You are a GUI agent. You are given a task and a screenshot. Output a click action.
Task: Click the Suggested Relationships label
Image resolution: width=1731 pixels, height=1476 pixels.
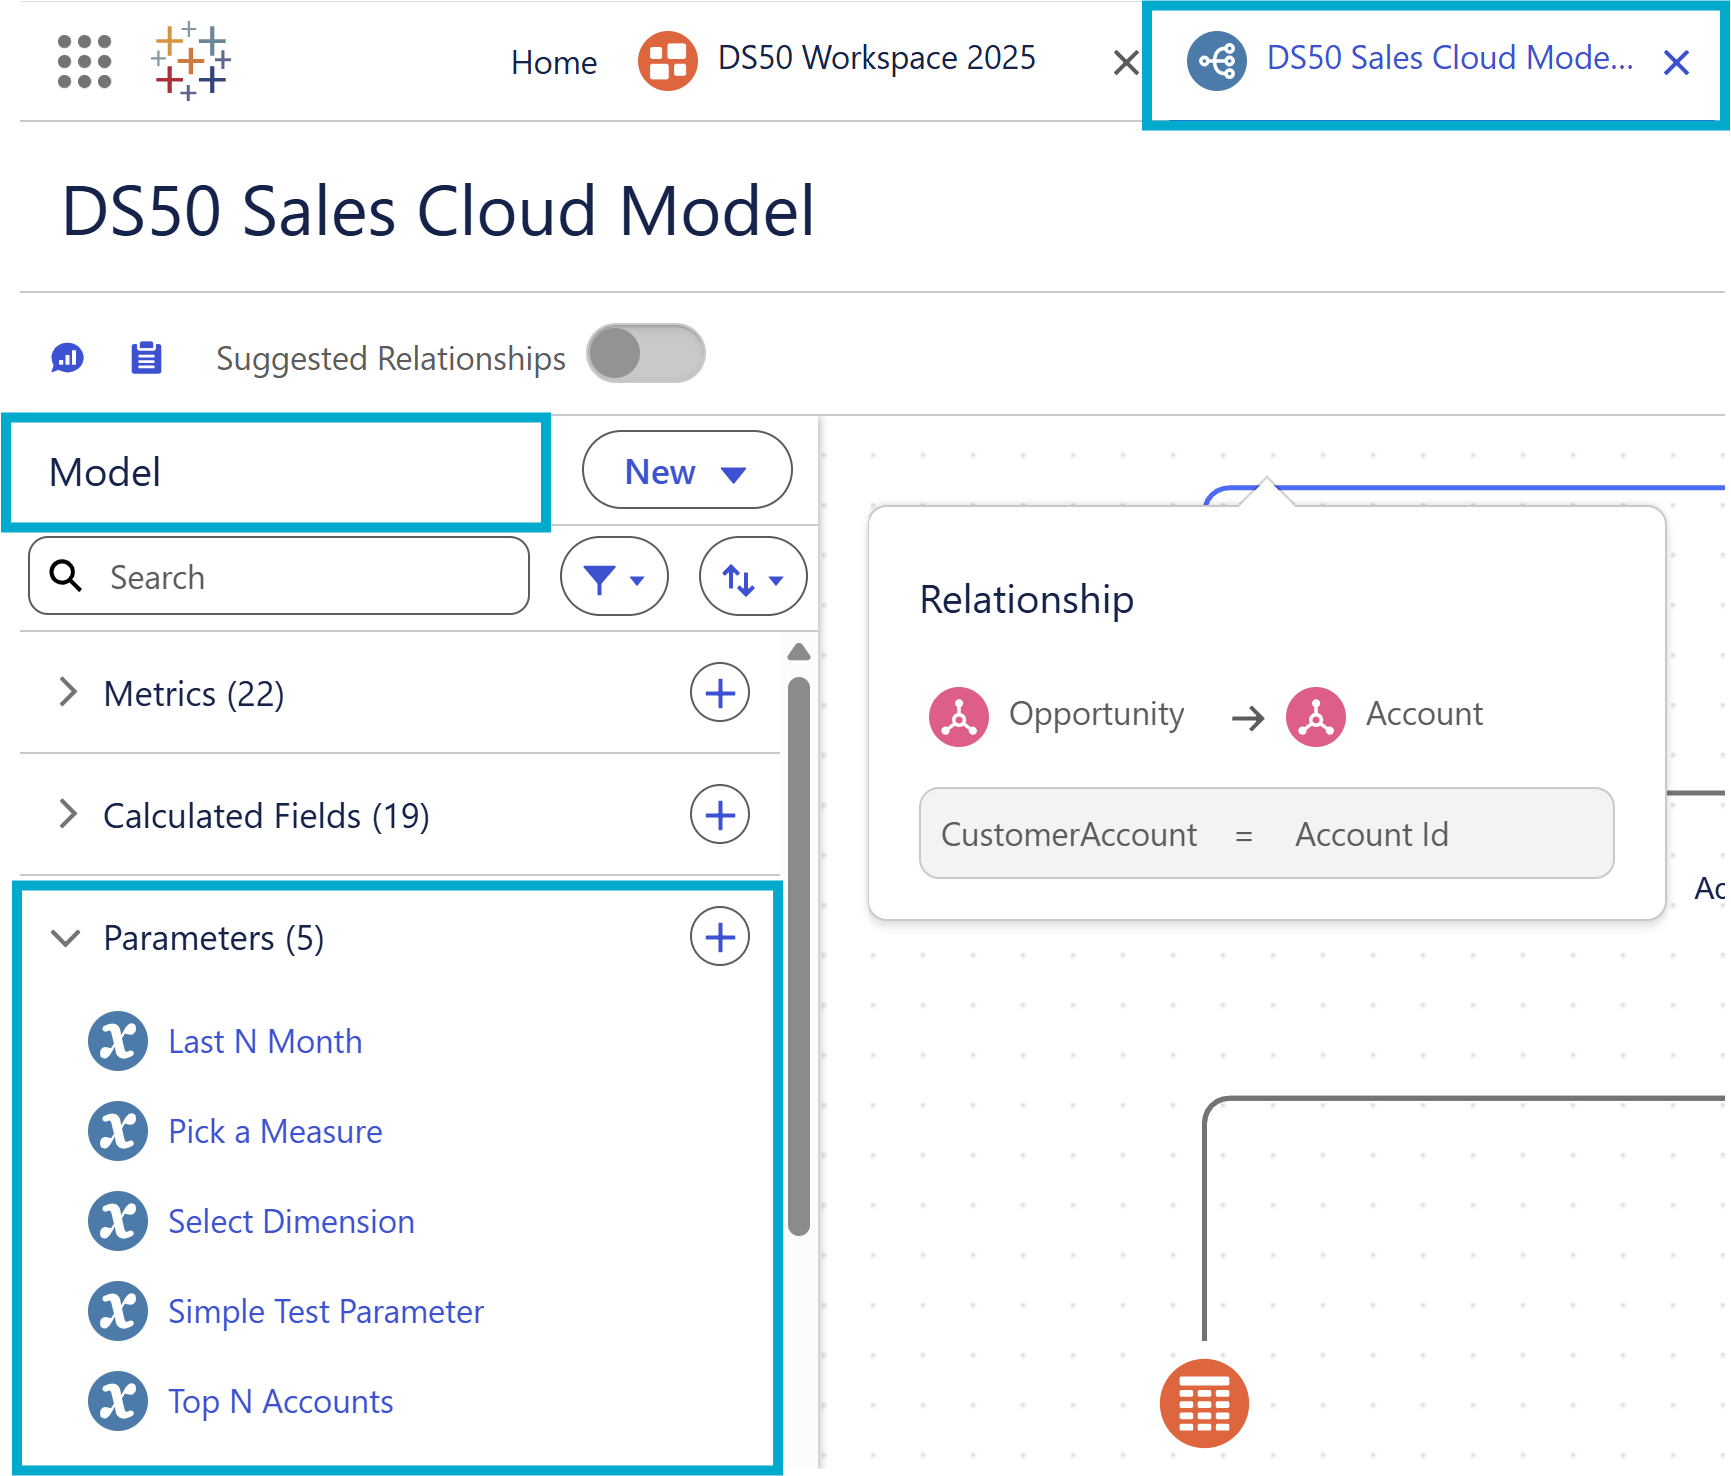[x=390, y=357]
